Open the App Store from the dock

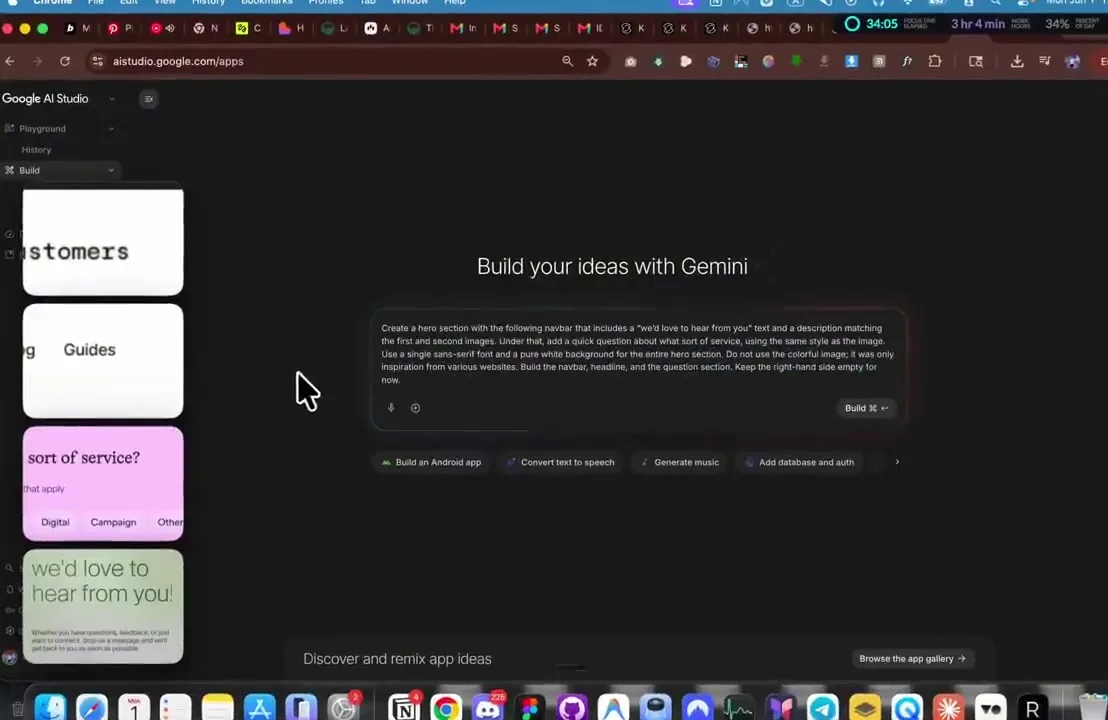259,707
